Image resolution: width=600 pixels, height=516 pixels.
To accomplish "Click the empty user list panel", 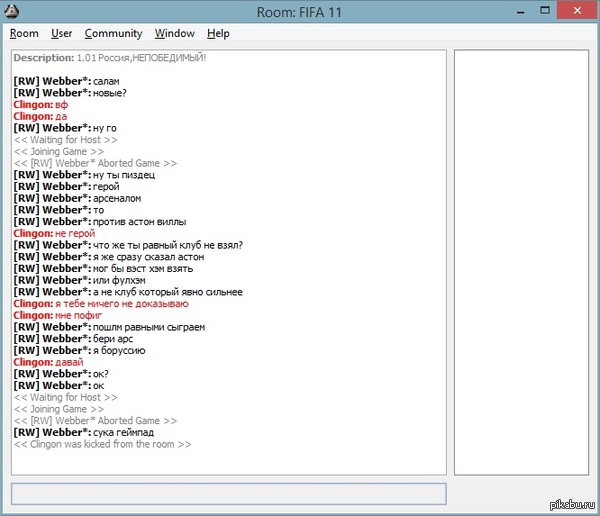I will (521, 262).
